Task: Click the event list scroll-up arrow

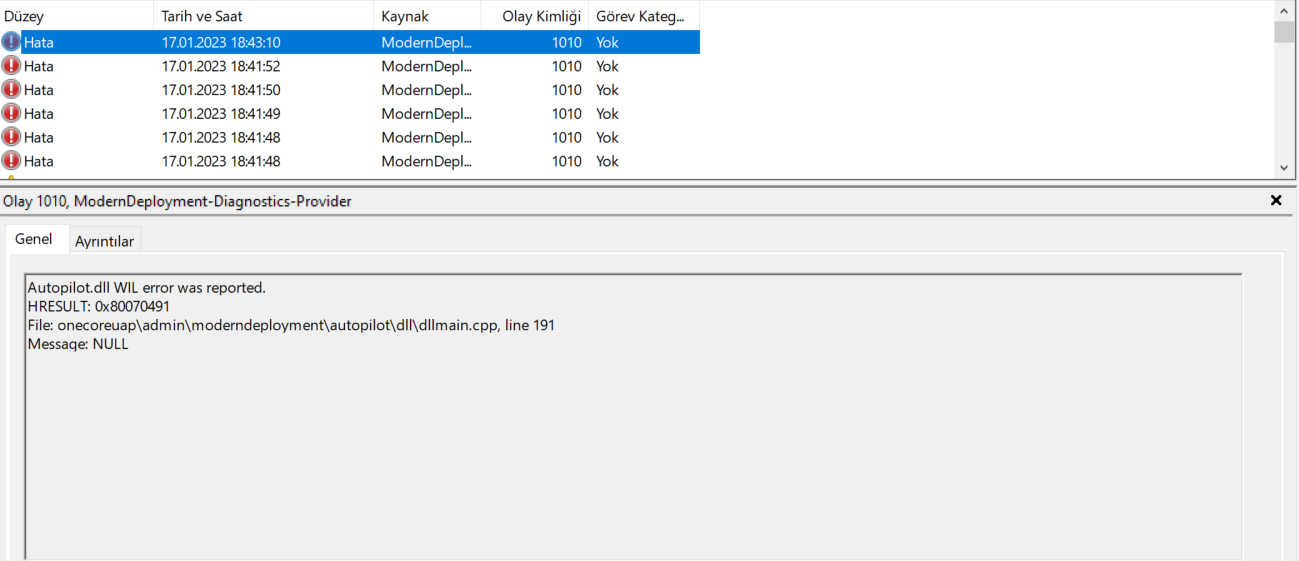Action: point(1284,11)
